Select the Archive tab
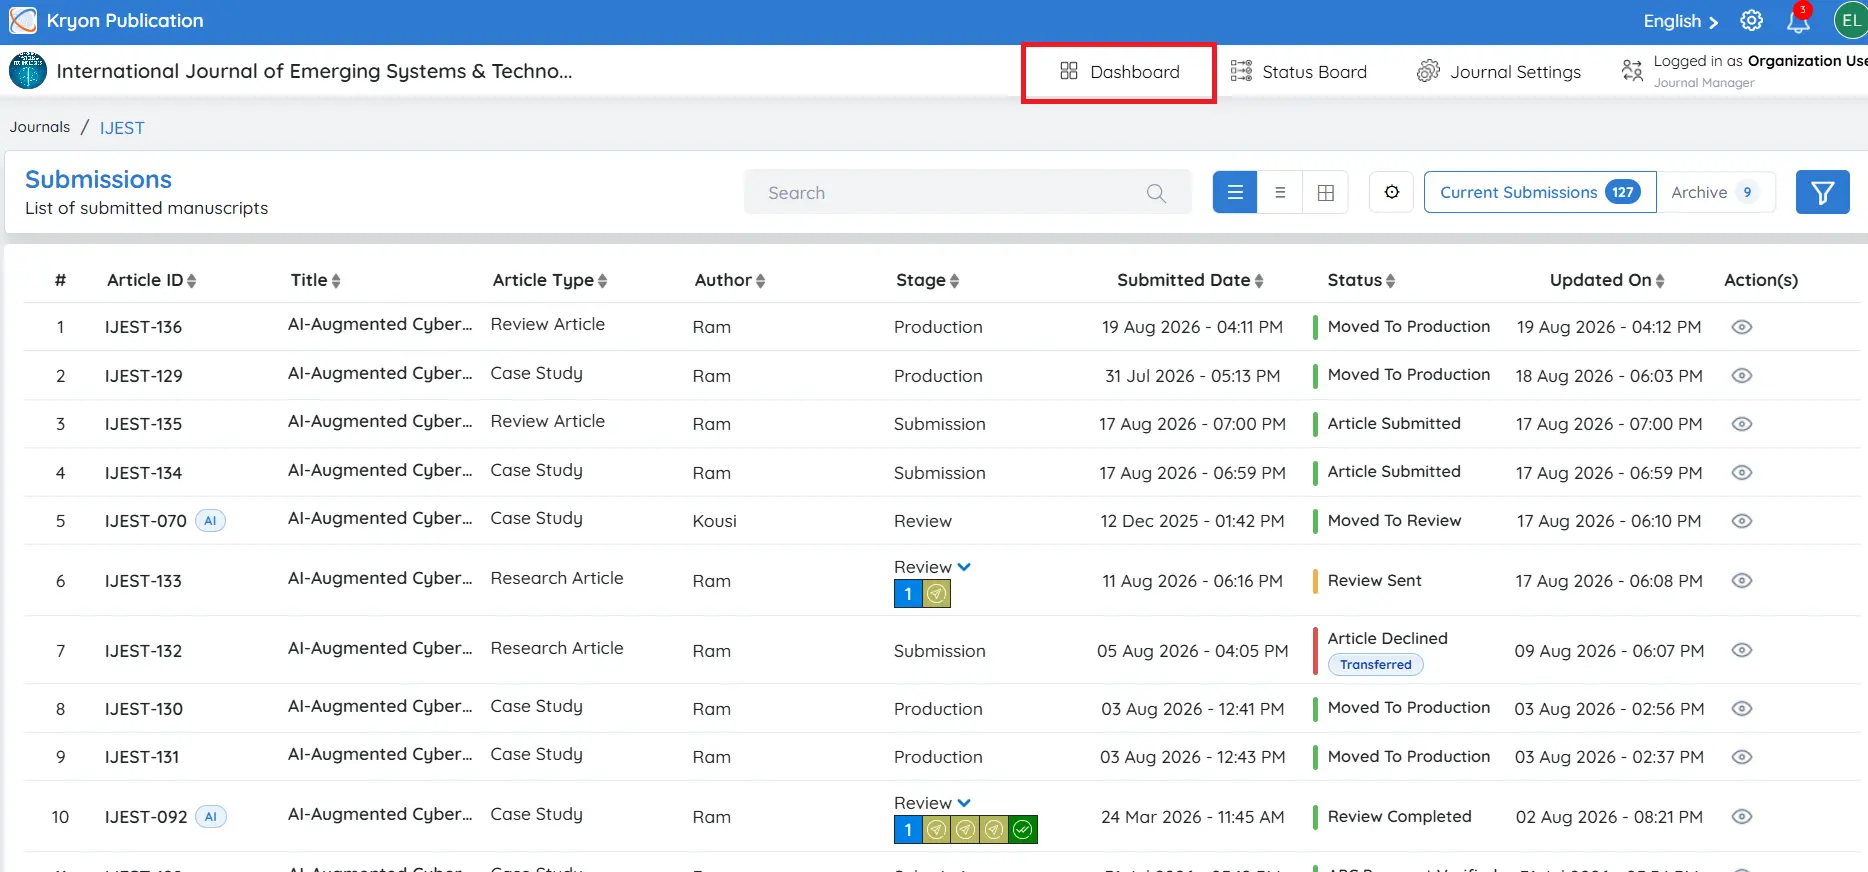The width and height of the screenshot is (1868, 872). tap(1715, 192)
